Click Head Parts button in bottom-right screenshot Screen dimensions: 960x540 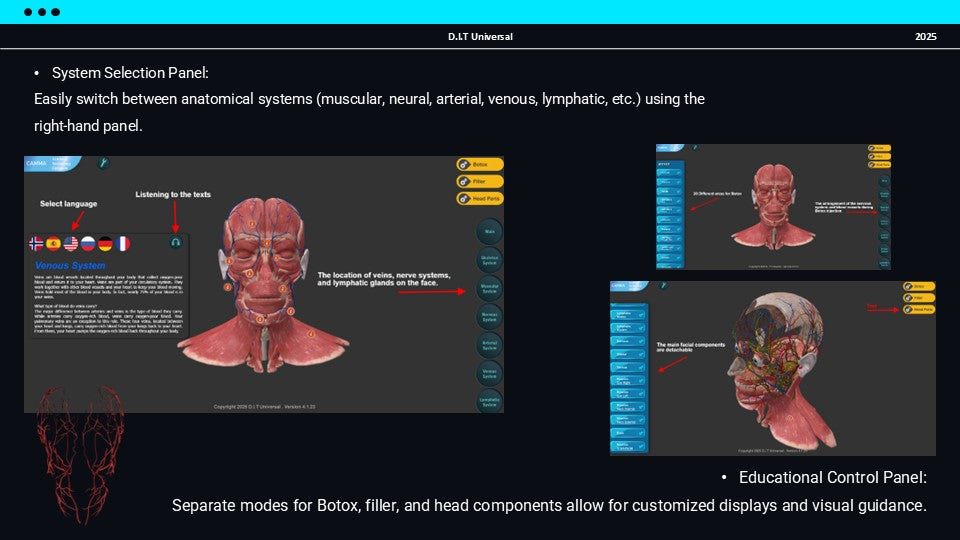(919, 310)
